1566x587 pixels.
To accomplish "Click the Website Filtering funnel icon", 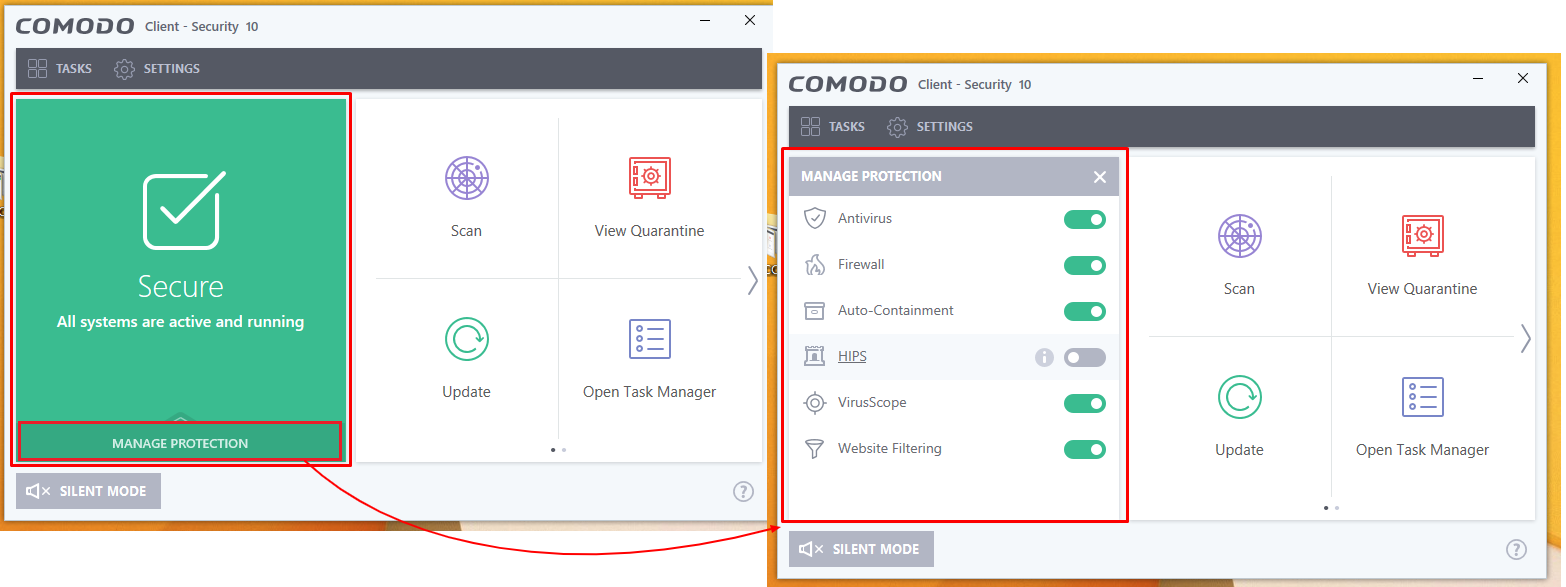I will coord(815,448).
